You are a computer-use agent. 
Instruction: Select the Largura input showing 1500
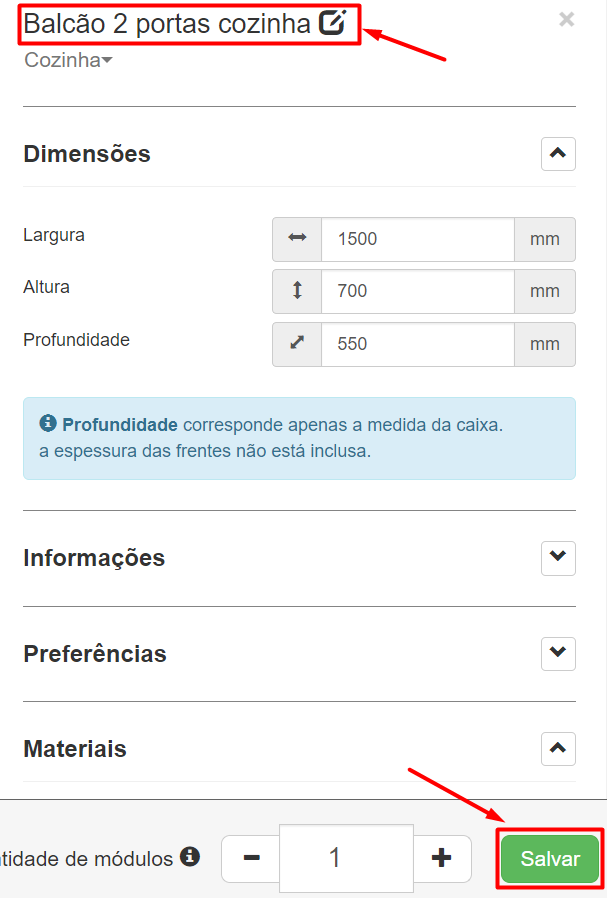tap(418, 239)
